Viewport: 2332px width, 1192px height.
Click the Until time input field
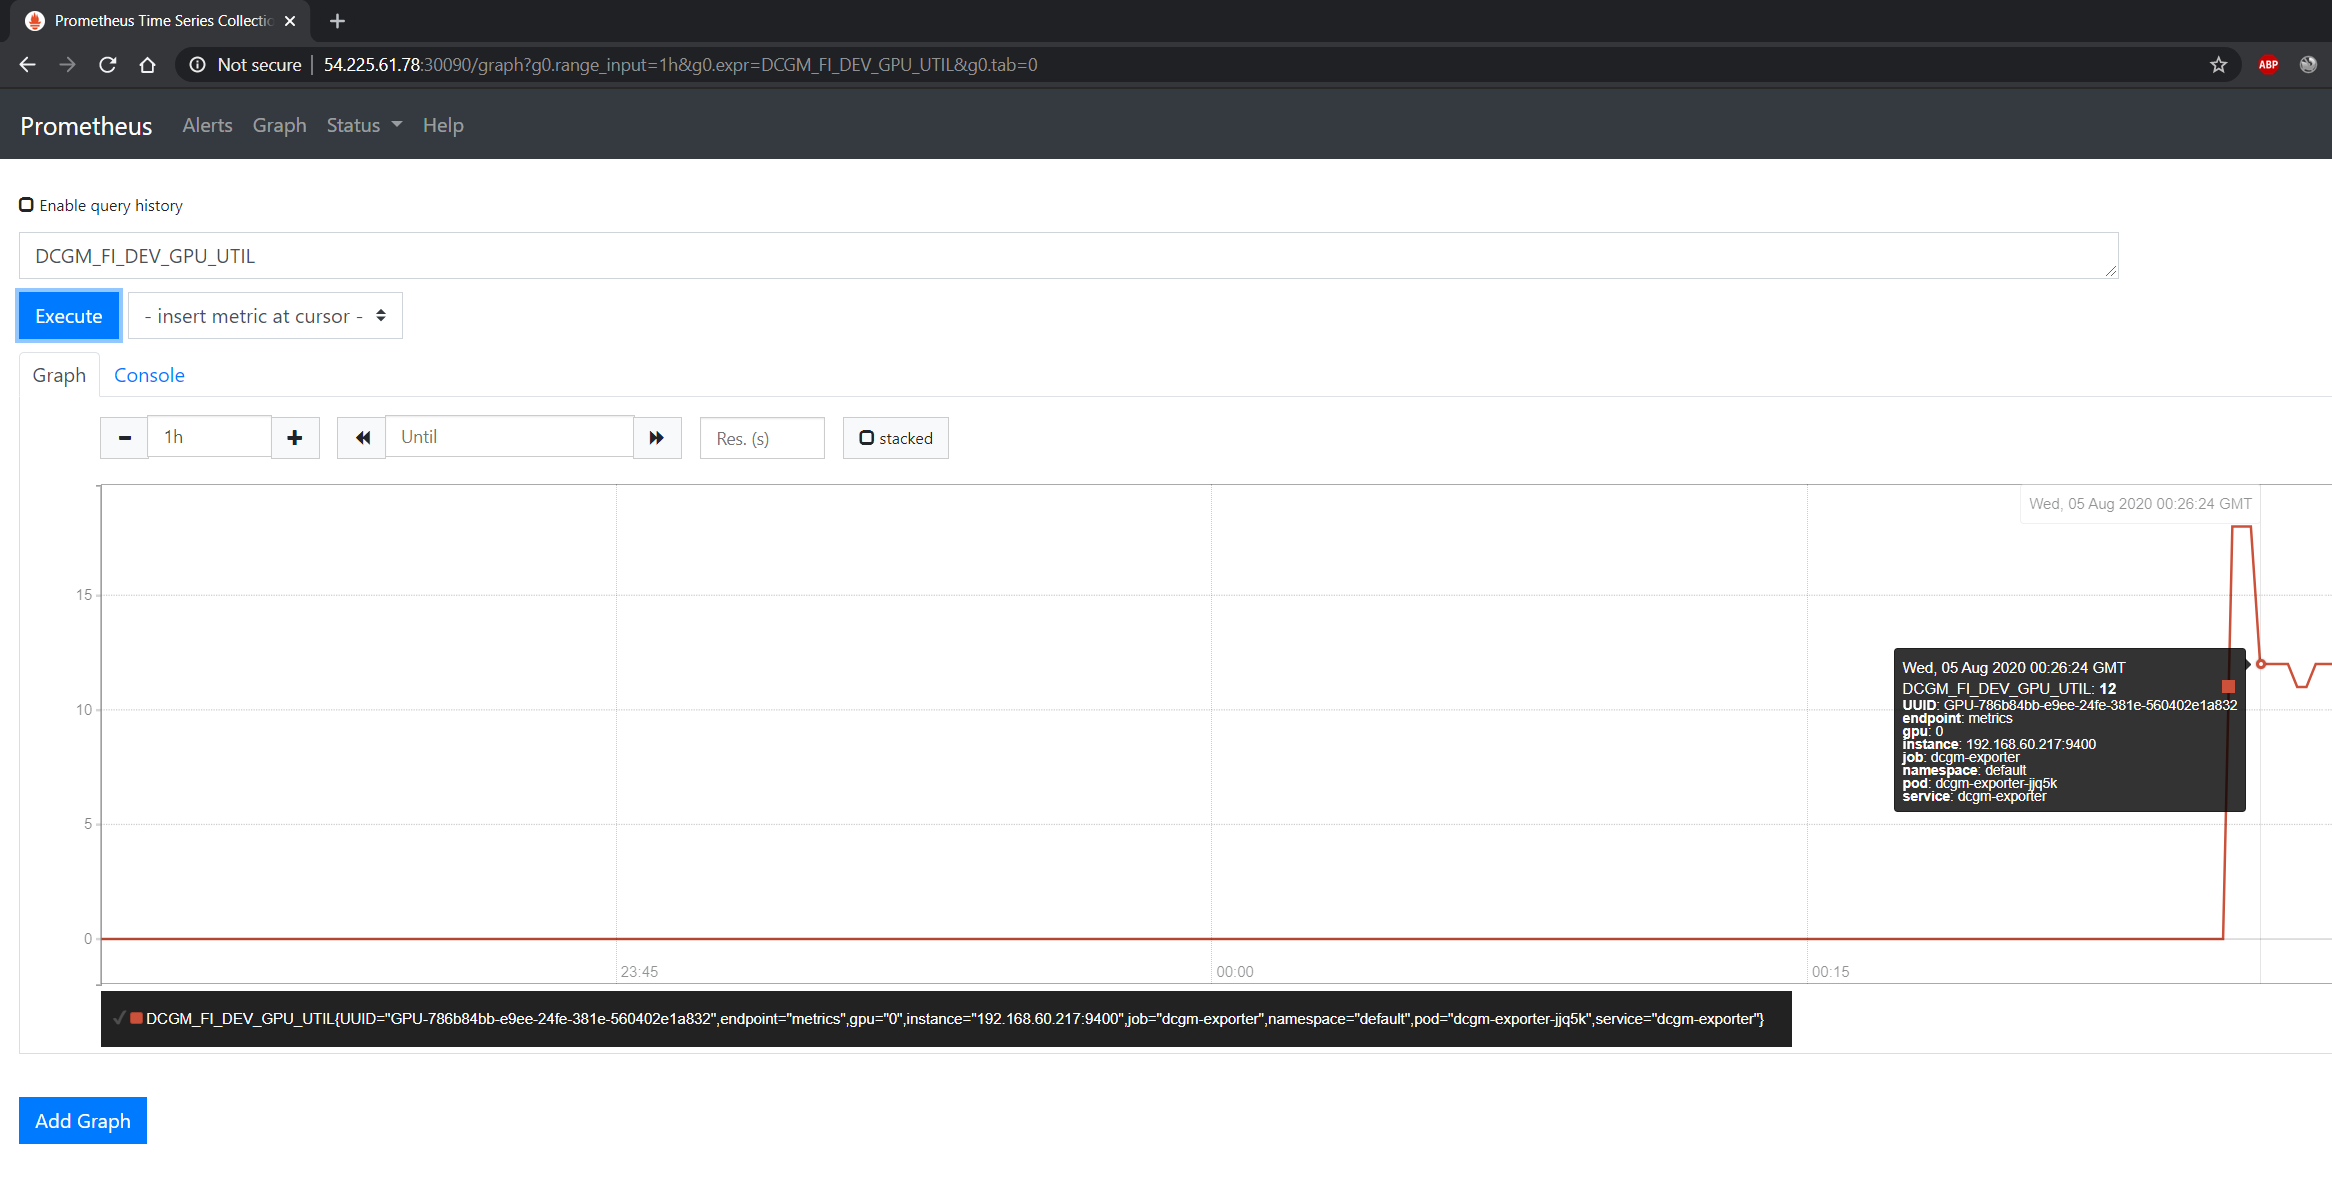click(x=509, y=437)
